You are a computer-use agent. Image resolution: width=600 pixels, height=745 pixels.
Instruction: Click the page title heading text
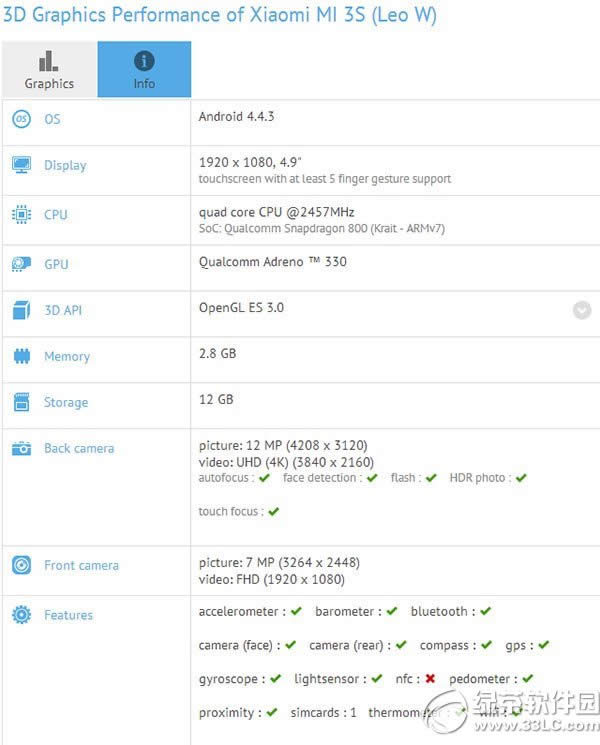point(218,16)
